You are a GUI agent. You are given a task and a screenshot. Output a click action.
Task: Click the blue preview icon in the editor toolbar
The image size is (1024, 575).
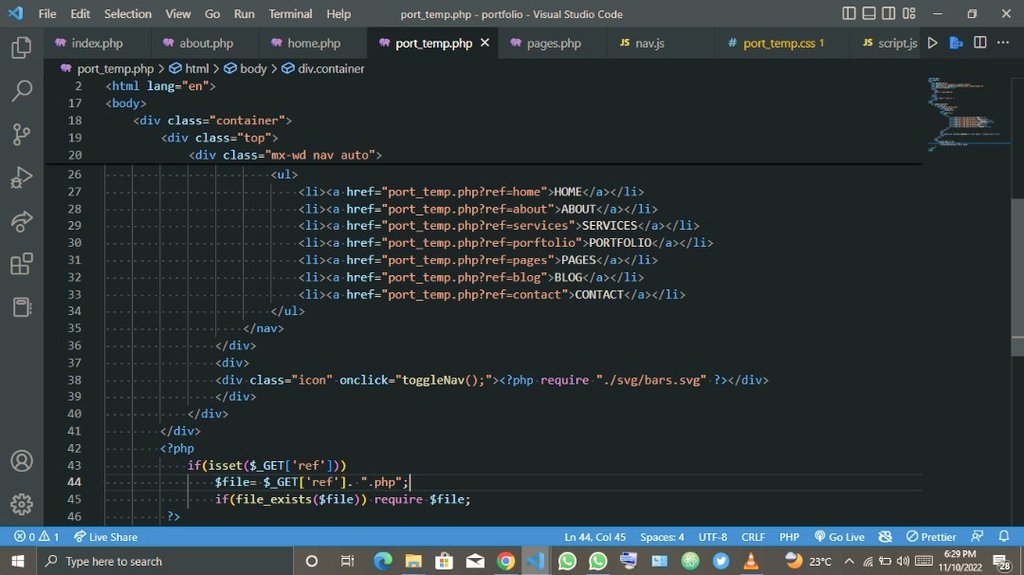coord(956,42)
